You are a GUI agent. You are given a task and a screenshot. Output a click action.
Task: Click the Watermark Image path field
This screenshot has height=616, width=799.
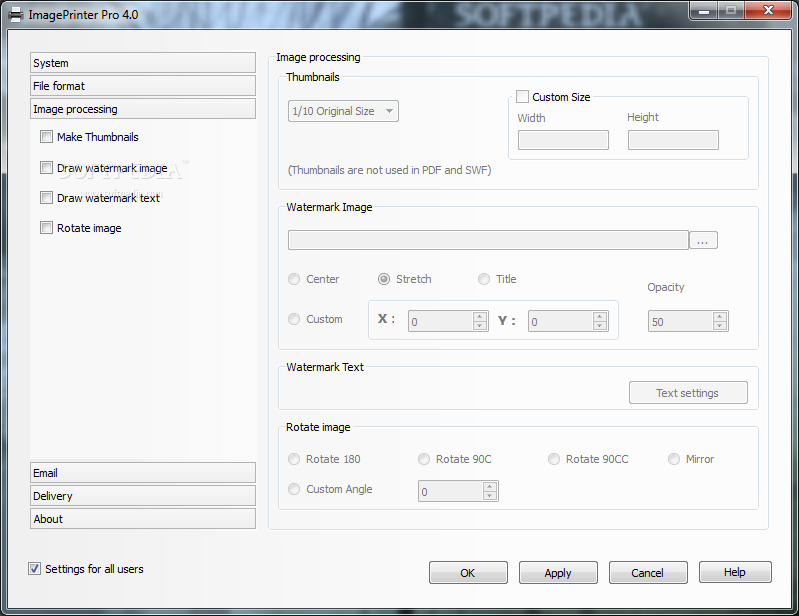(488, 240)
